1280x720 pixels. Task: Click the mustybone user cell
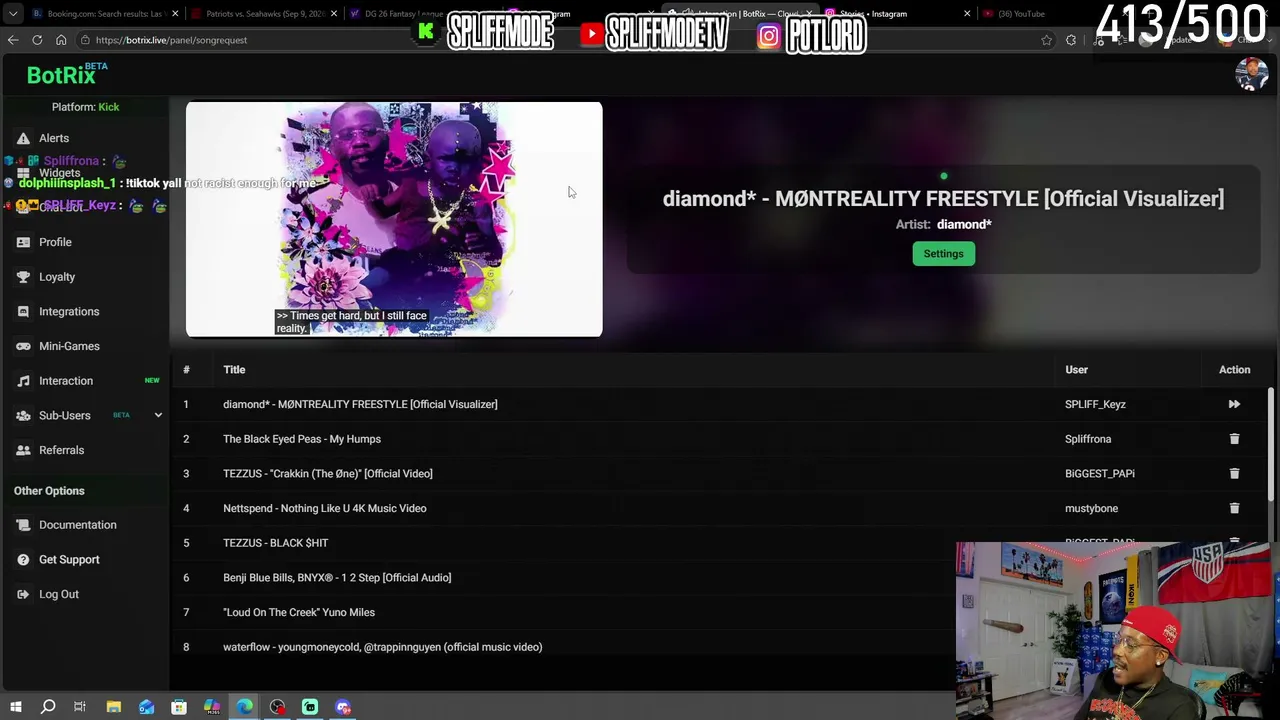(1091, 508)
